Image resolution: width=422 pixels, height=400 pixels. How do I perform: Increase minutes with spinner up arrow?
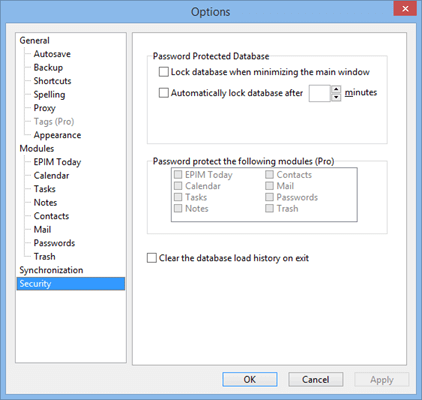336,89
